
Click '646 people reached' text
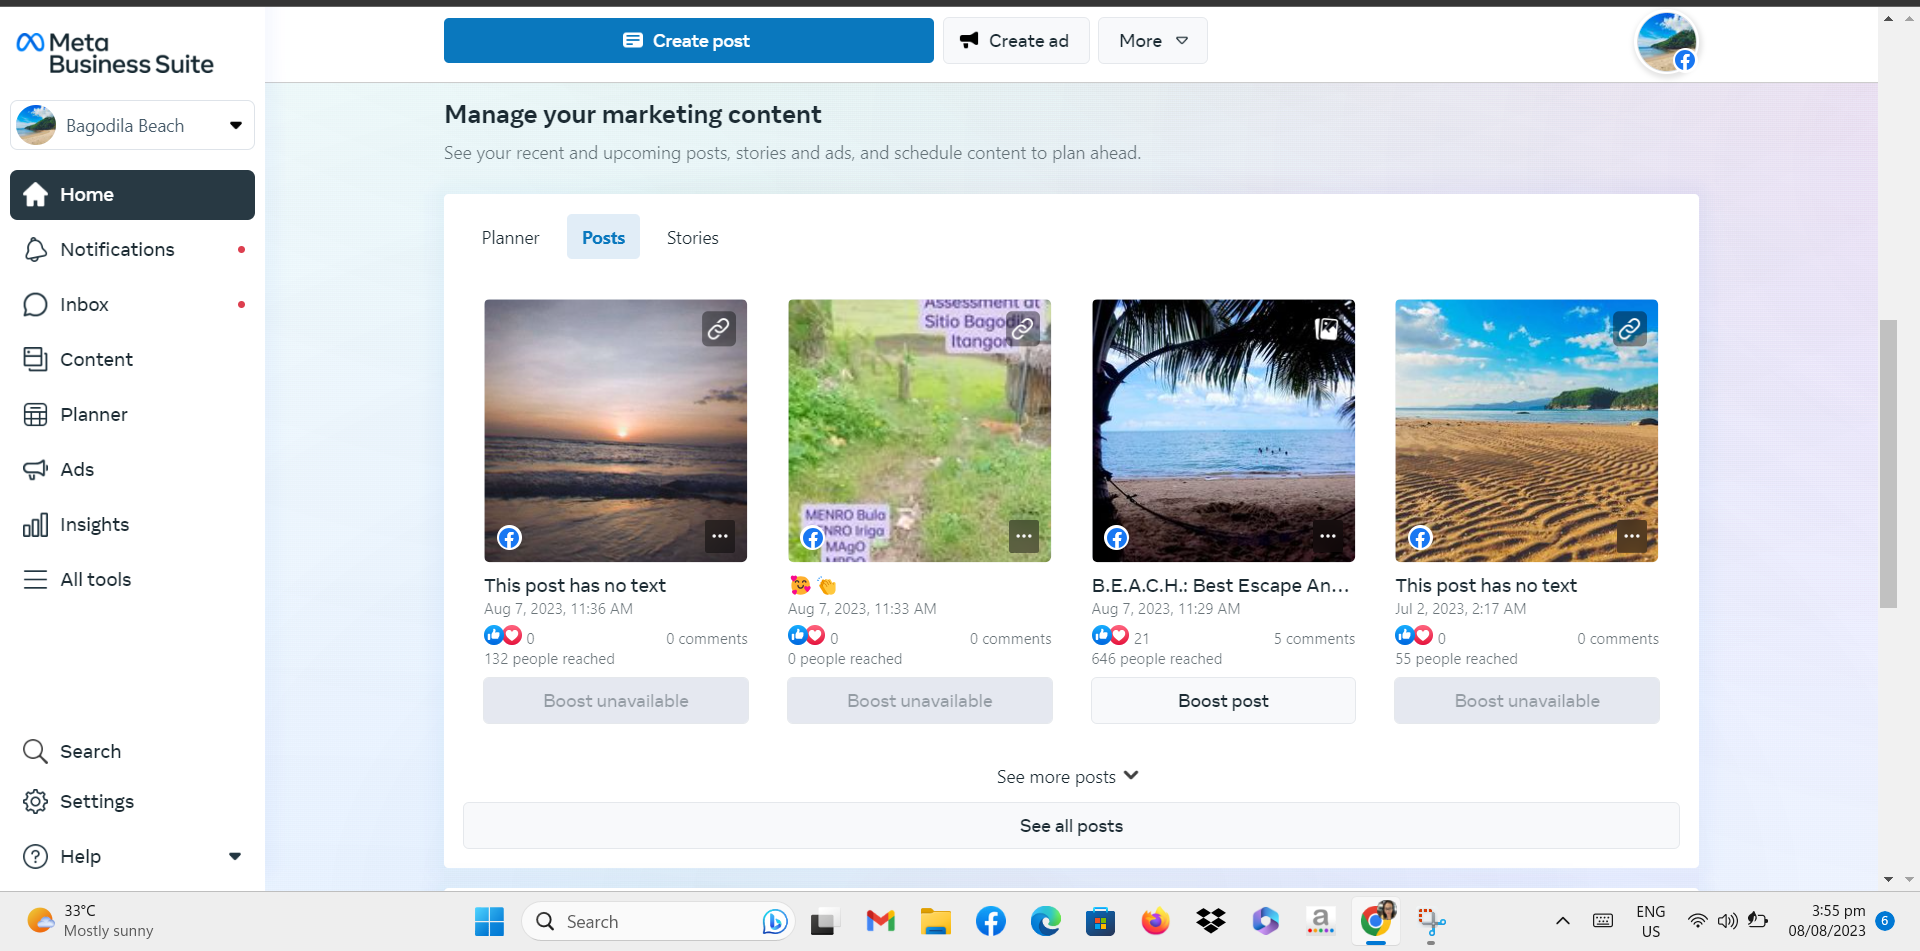click(1157, 659)
